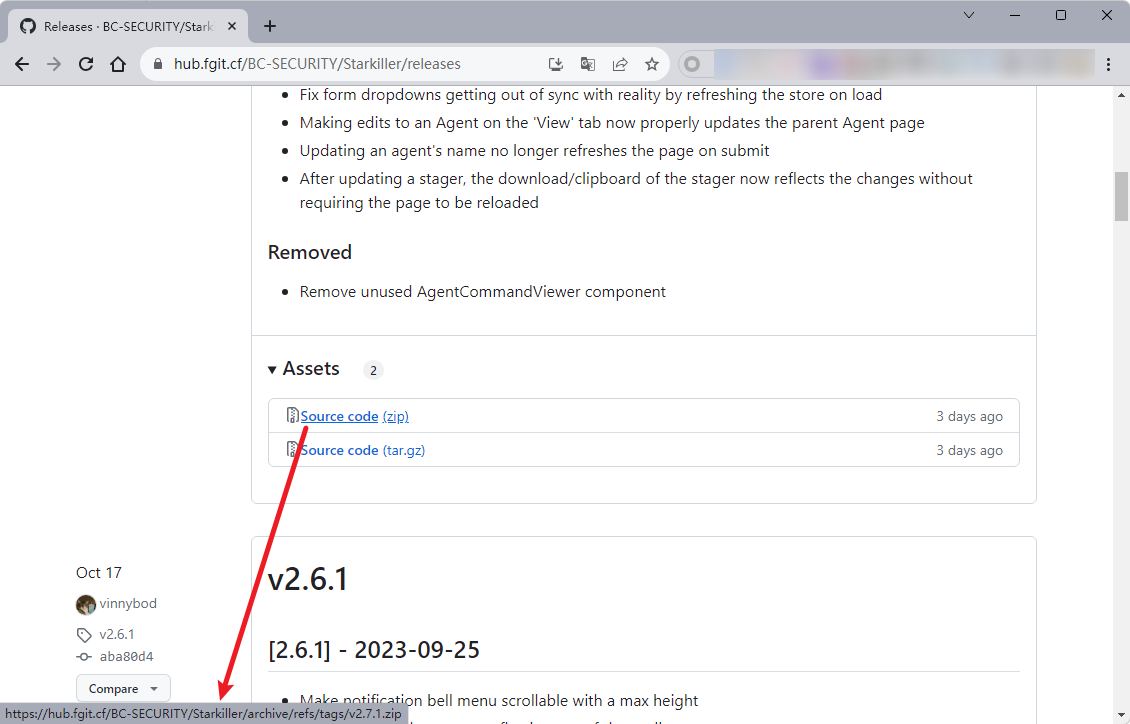Go to browser home page icon
Viewport: 1130px width, 724px height.
pyautogui.click(x=118, y=64)
